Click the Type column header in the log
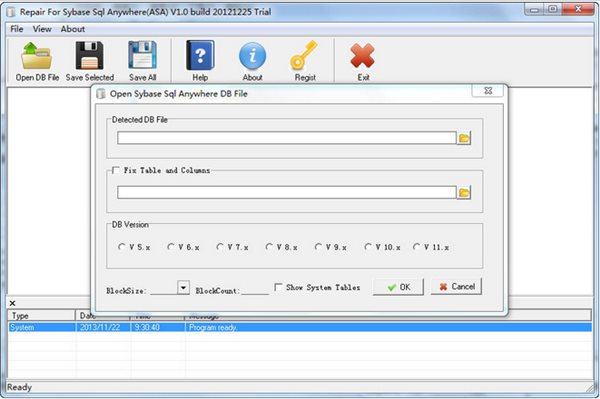600x399 pixels. (x=41, y=316)
